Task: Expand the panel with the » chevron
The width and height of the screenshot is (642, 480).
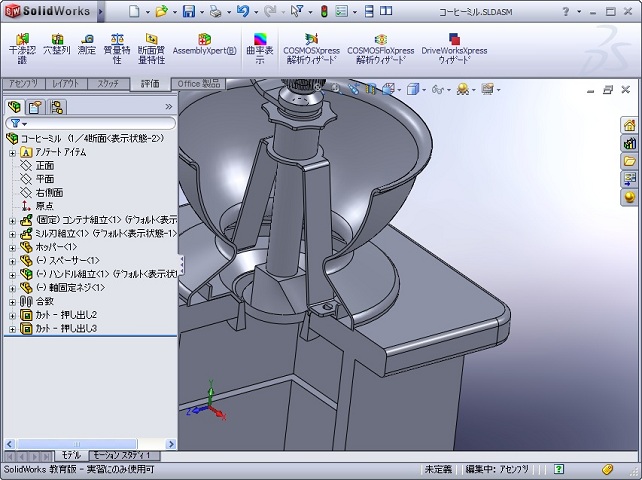Action: [x=169, y=107]
